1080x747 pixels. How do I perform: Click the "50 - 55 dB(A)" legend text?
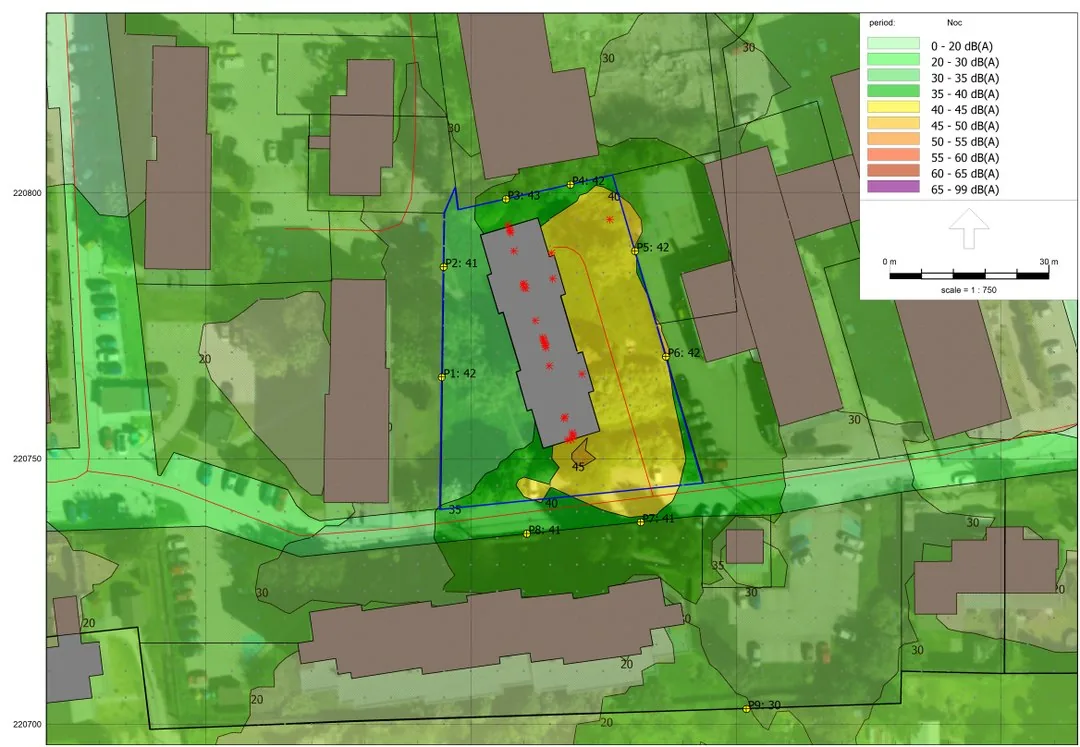pyautogui.click(x=964, y=142)
